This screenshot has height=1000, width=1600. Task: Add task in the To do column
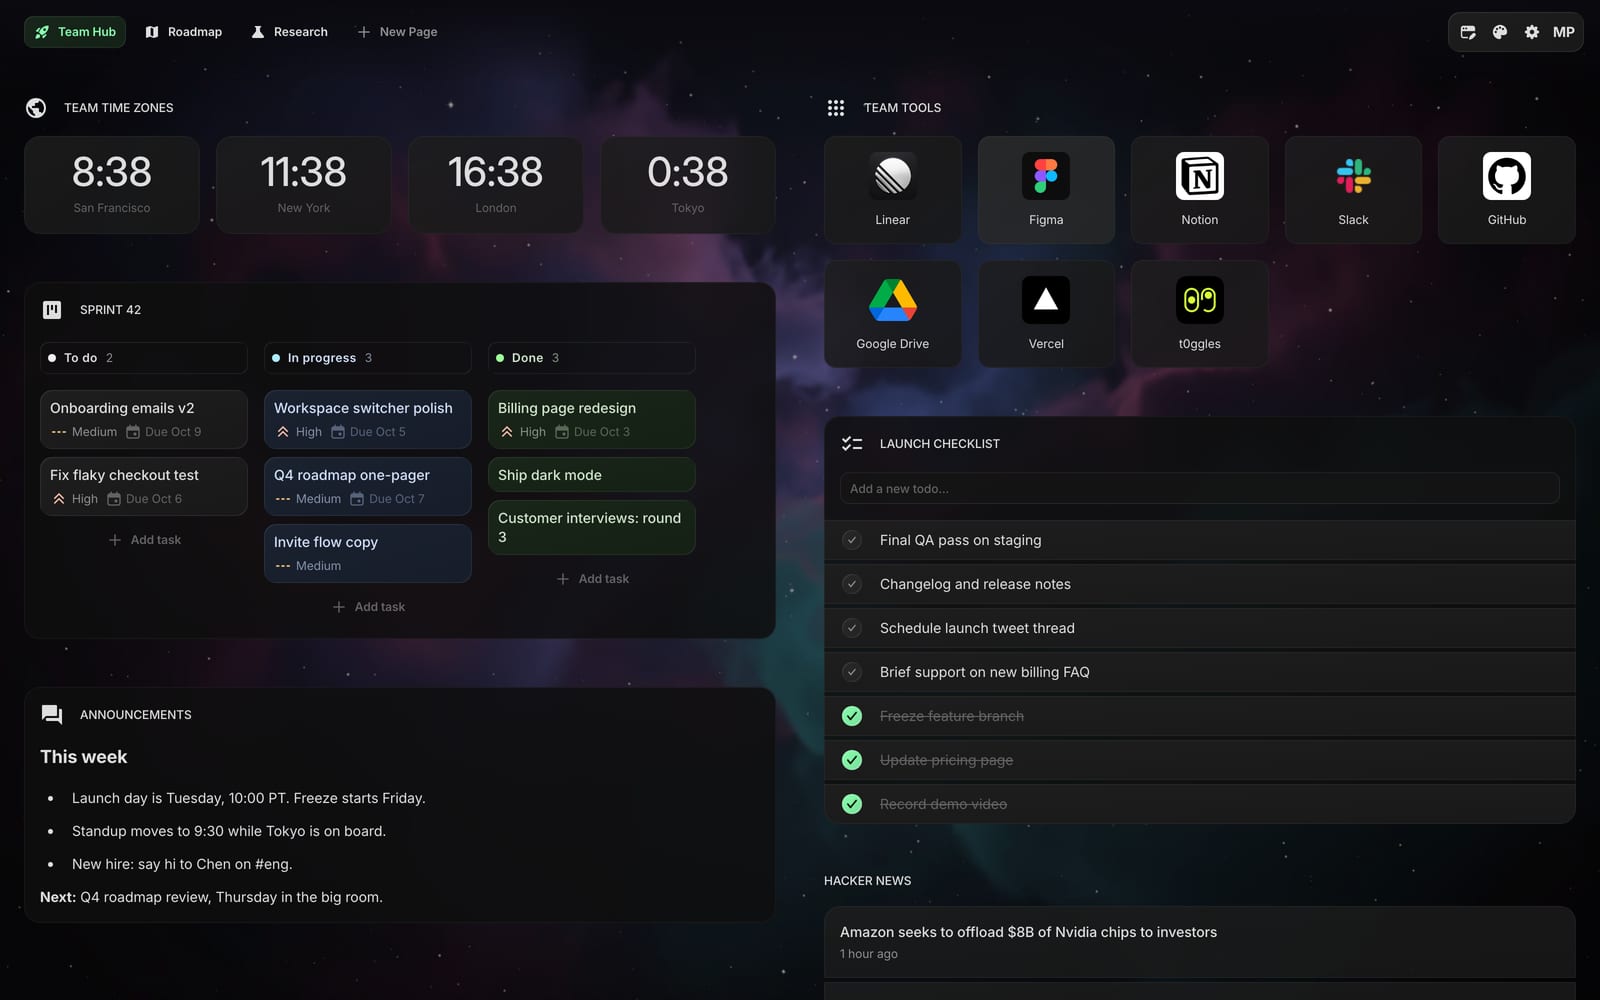click(144, 540)
